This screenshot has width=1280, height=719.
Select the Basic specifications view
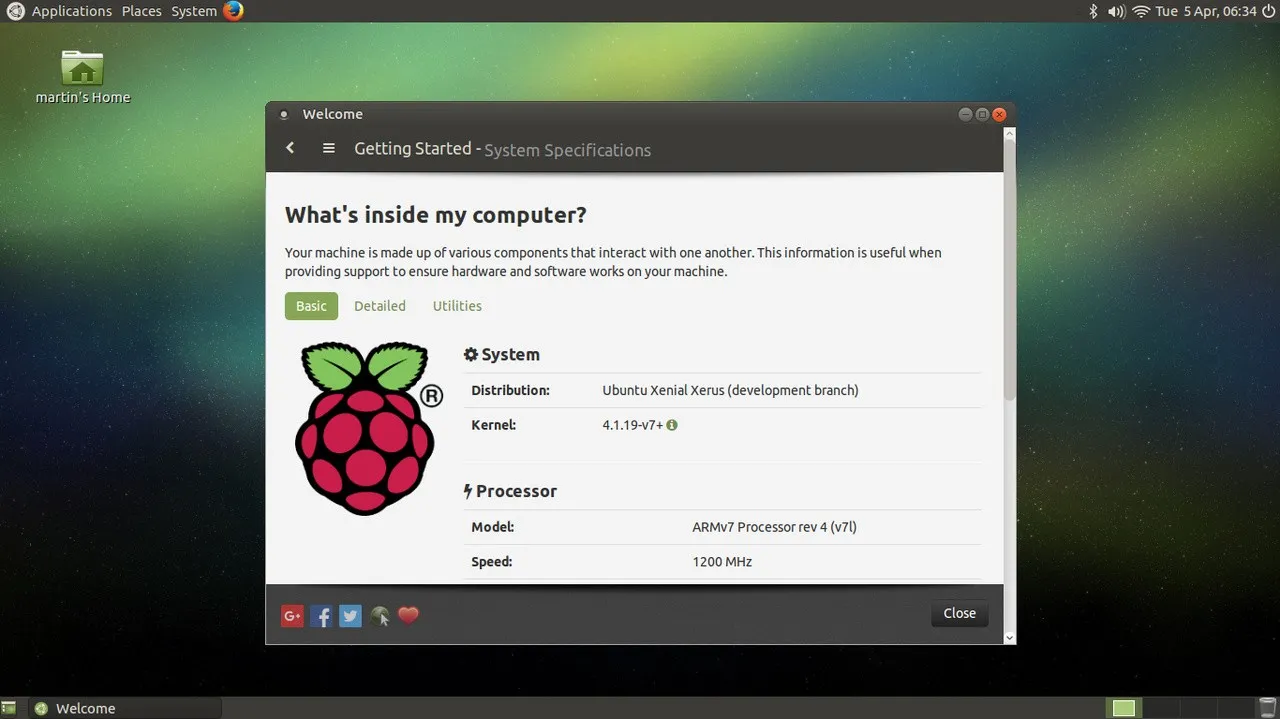point(311,306)
